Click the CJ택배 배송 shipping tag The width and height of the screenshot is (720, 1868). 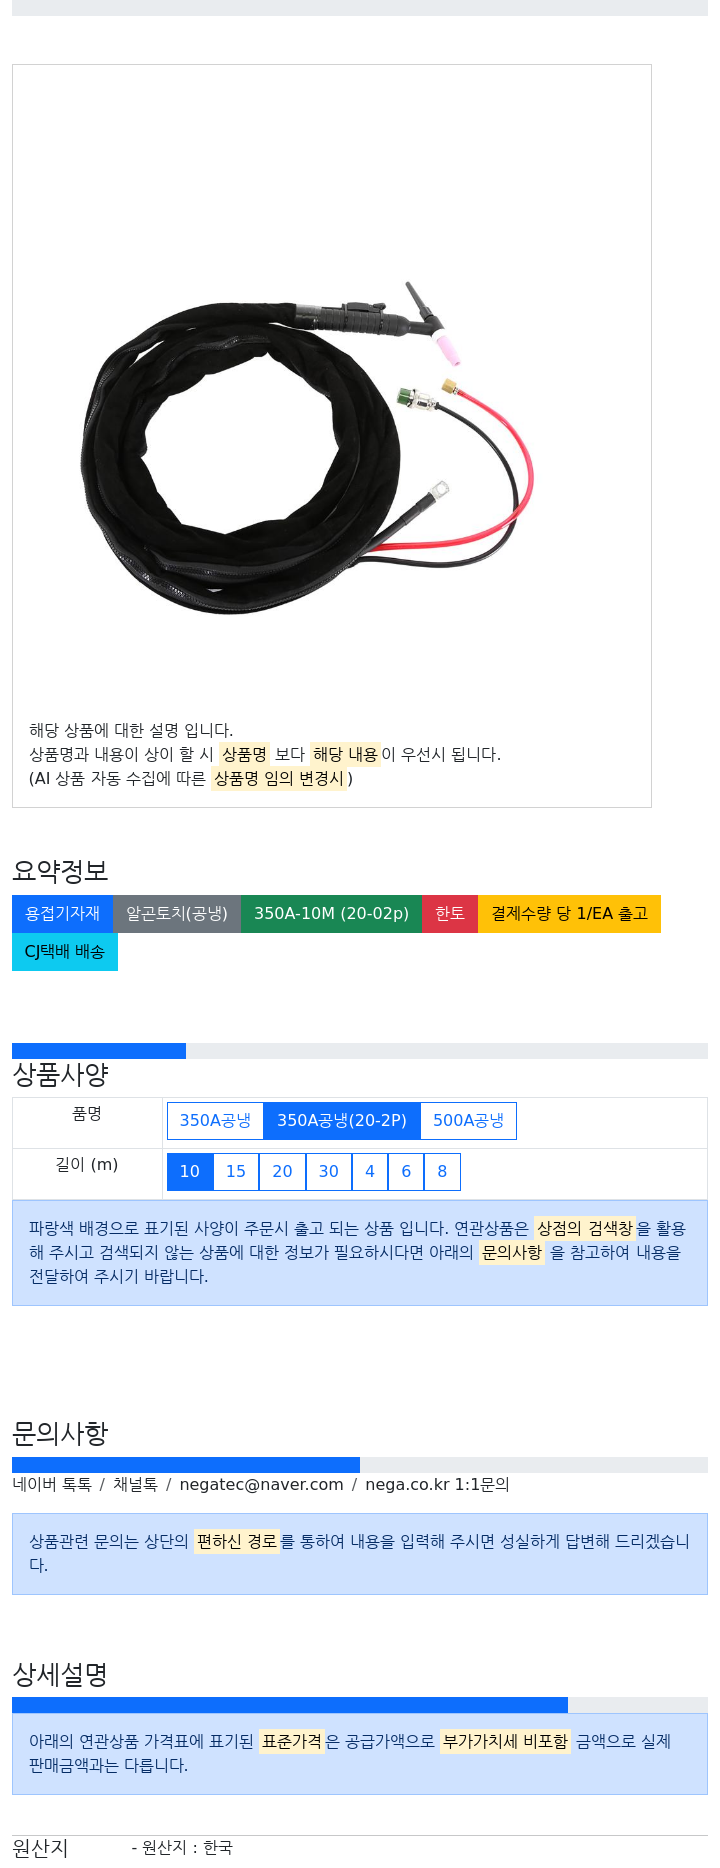65,952
